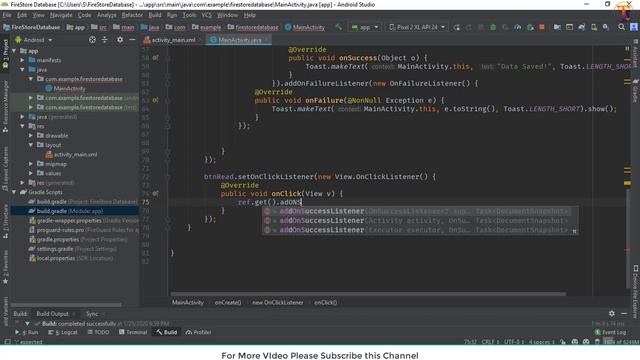Click the Make Project hammer icon
Image resolution: width=640 pixels, height=360 pixels.
click(x=338, y=27)
